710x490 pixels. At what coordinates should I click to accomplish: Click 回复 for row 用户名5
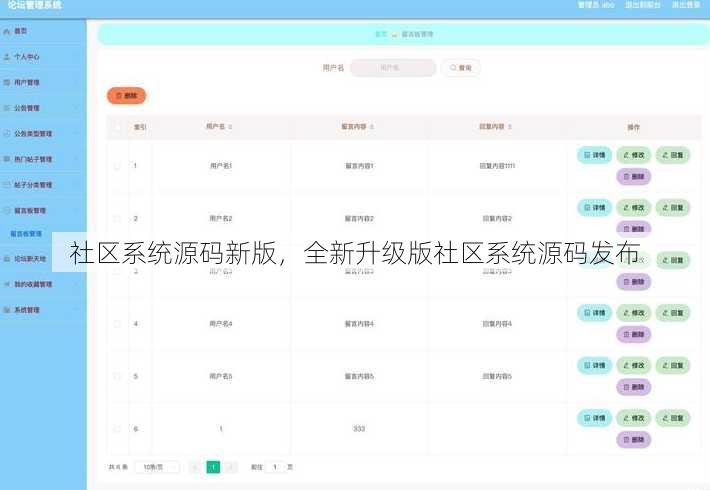pyautogui.click(x=673, y=365)
